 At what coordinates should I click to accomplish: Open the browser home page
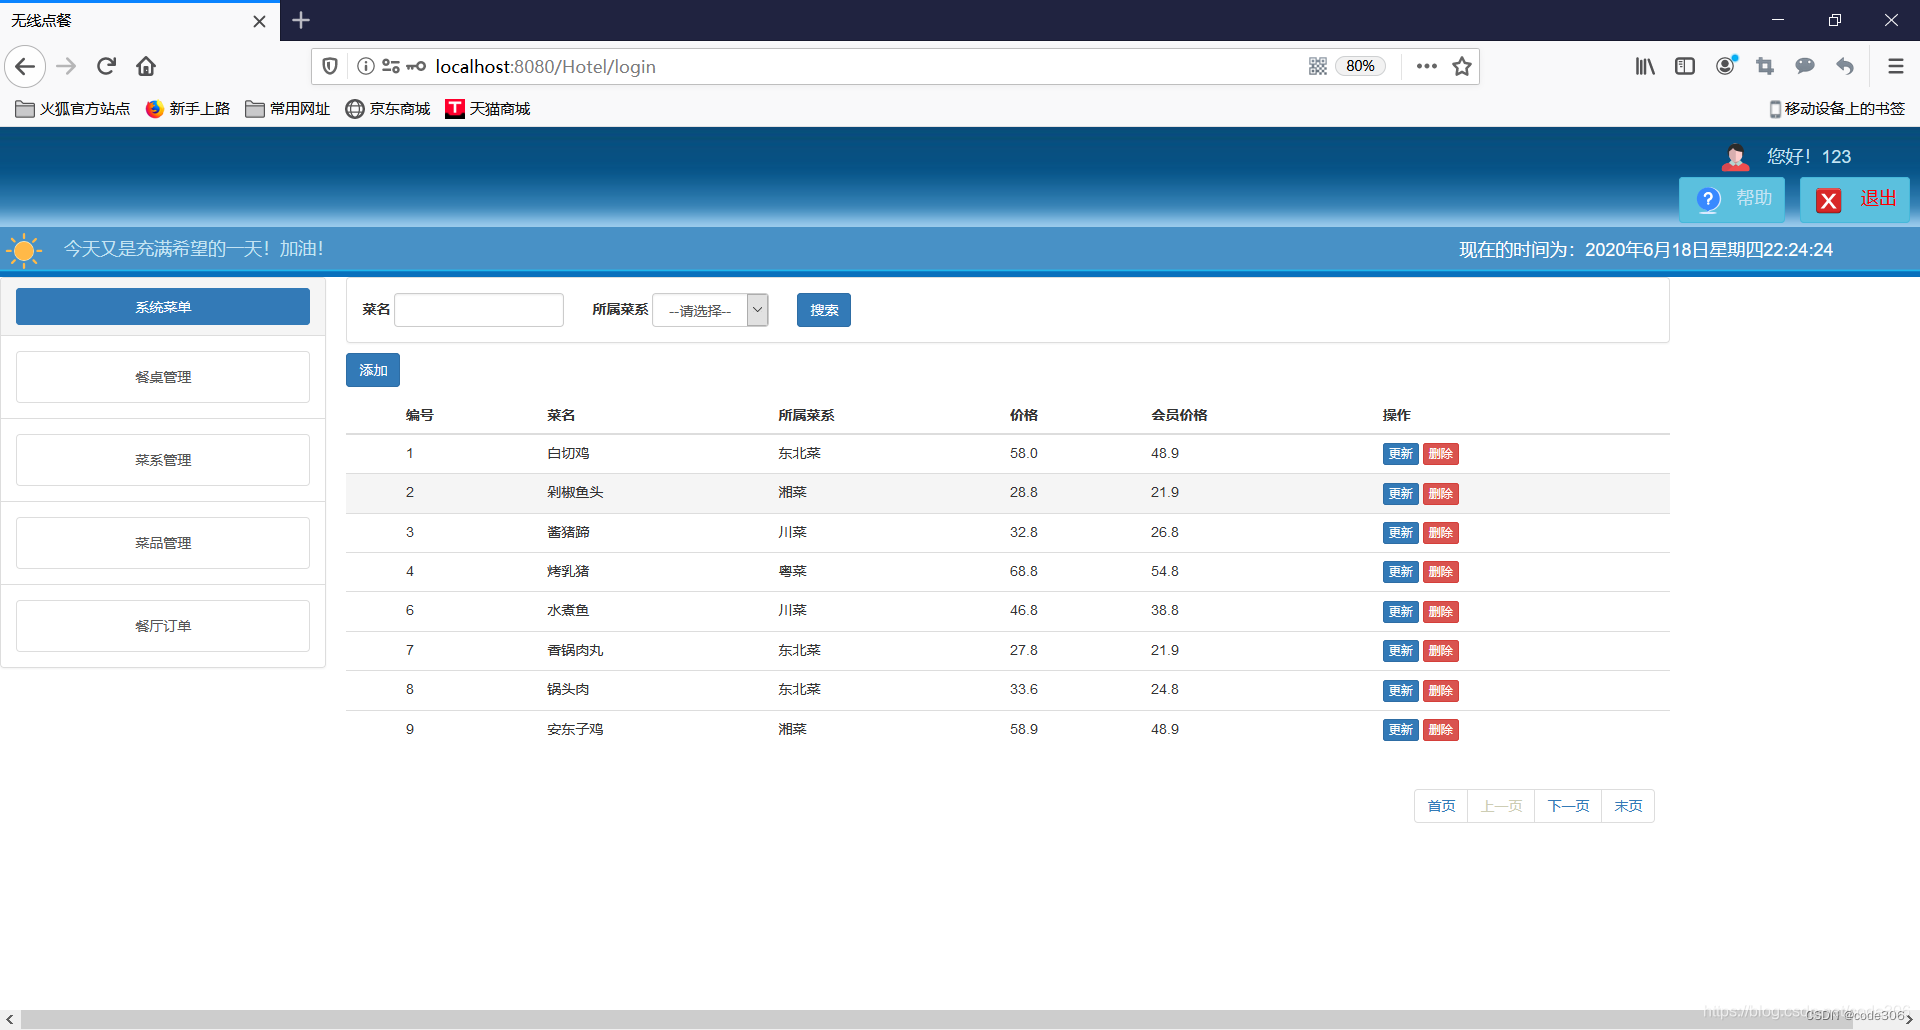click(146, 66)
